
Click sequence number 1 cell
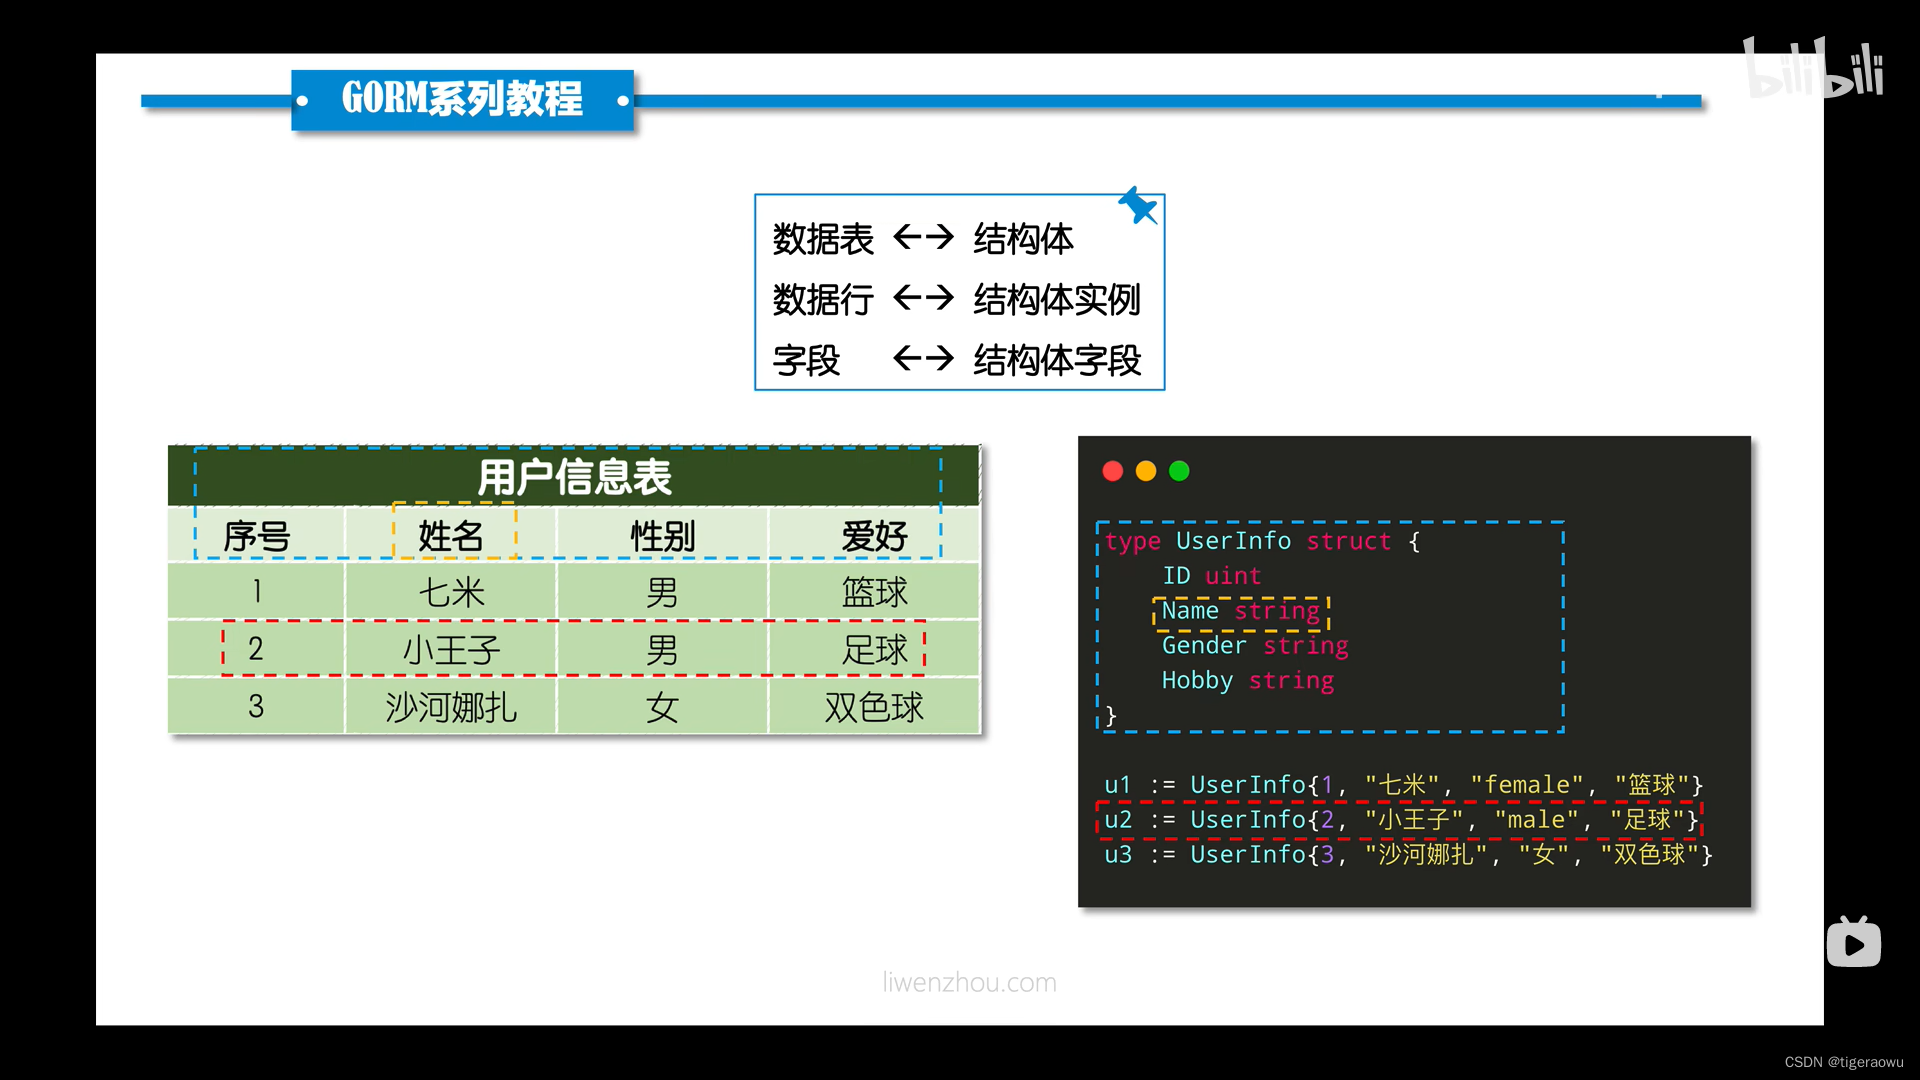[256, 592]
